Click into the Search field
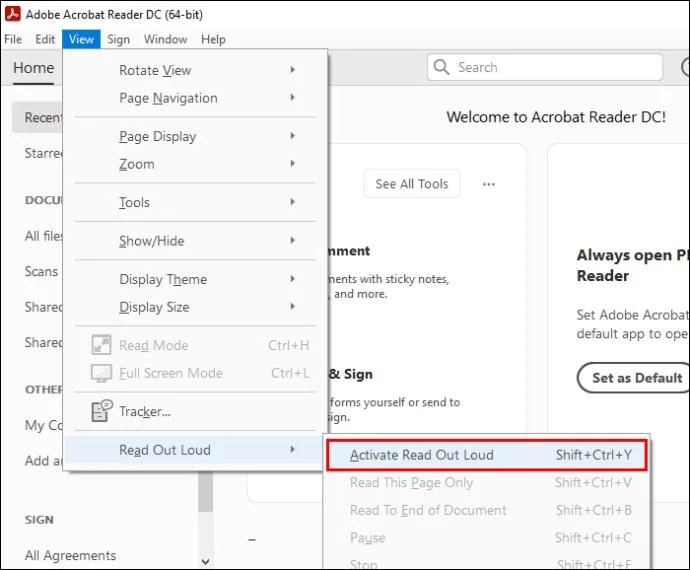The width and height of the screenshot is (690, 570). coord(545,67)
